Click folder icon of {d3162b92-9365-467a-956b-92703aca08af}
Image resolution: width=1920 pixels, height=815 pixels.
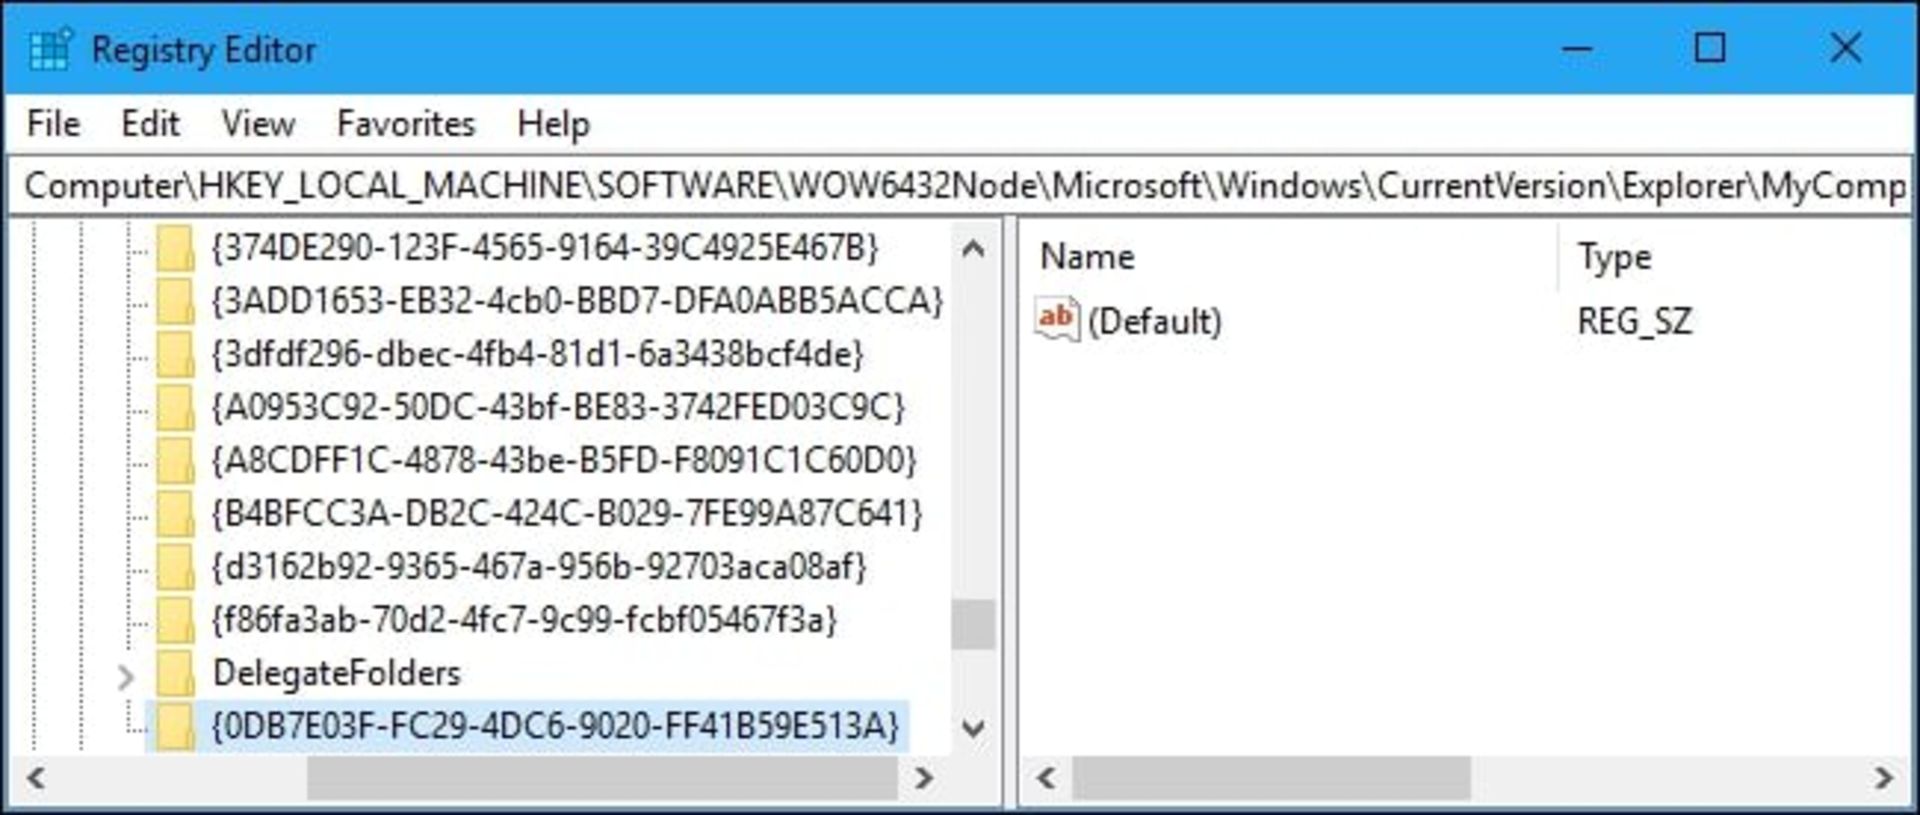pos(175,566)
